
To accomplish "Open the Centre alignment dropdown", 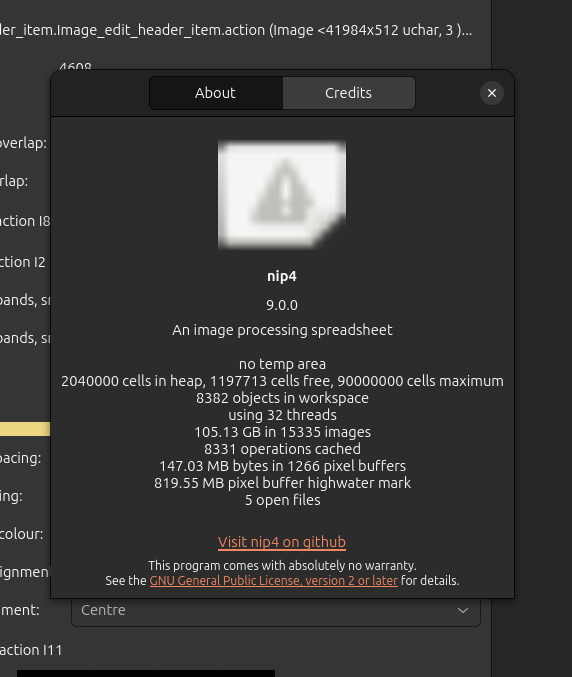I will pos(276,610).
